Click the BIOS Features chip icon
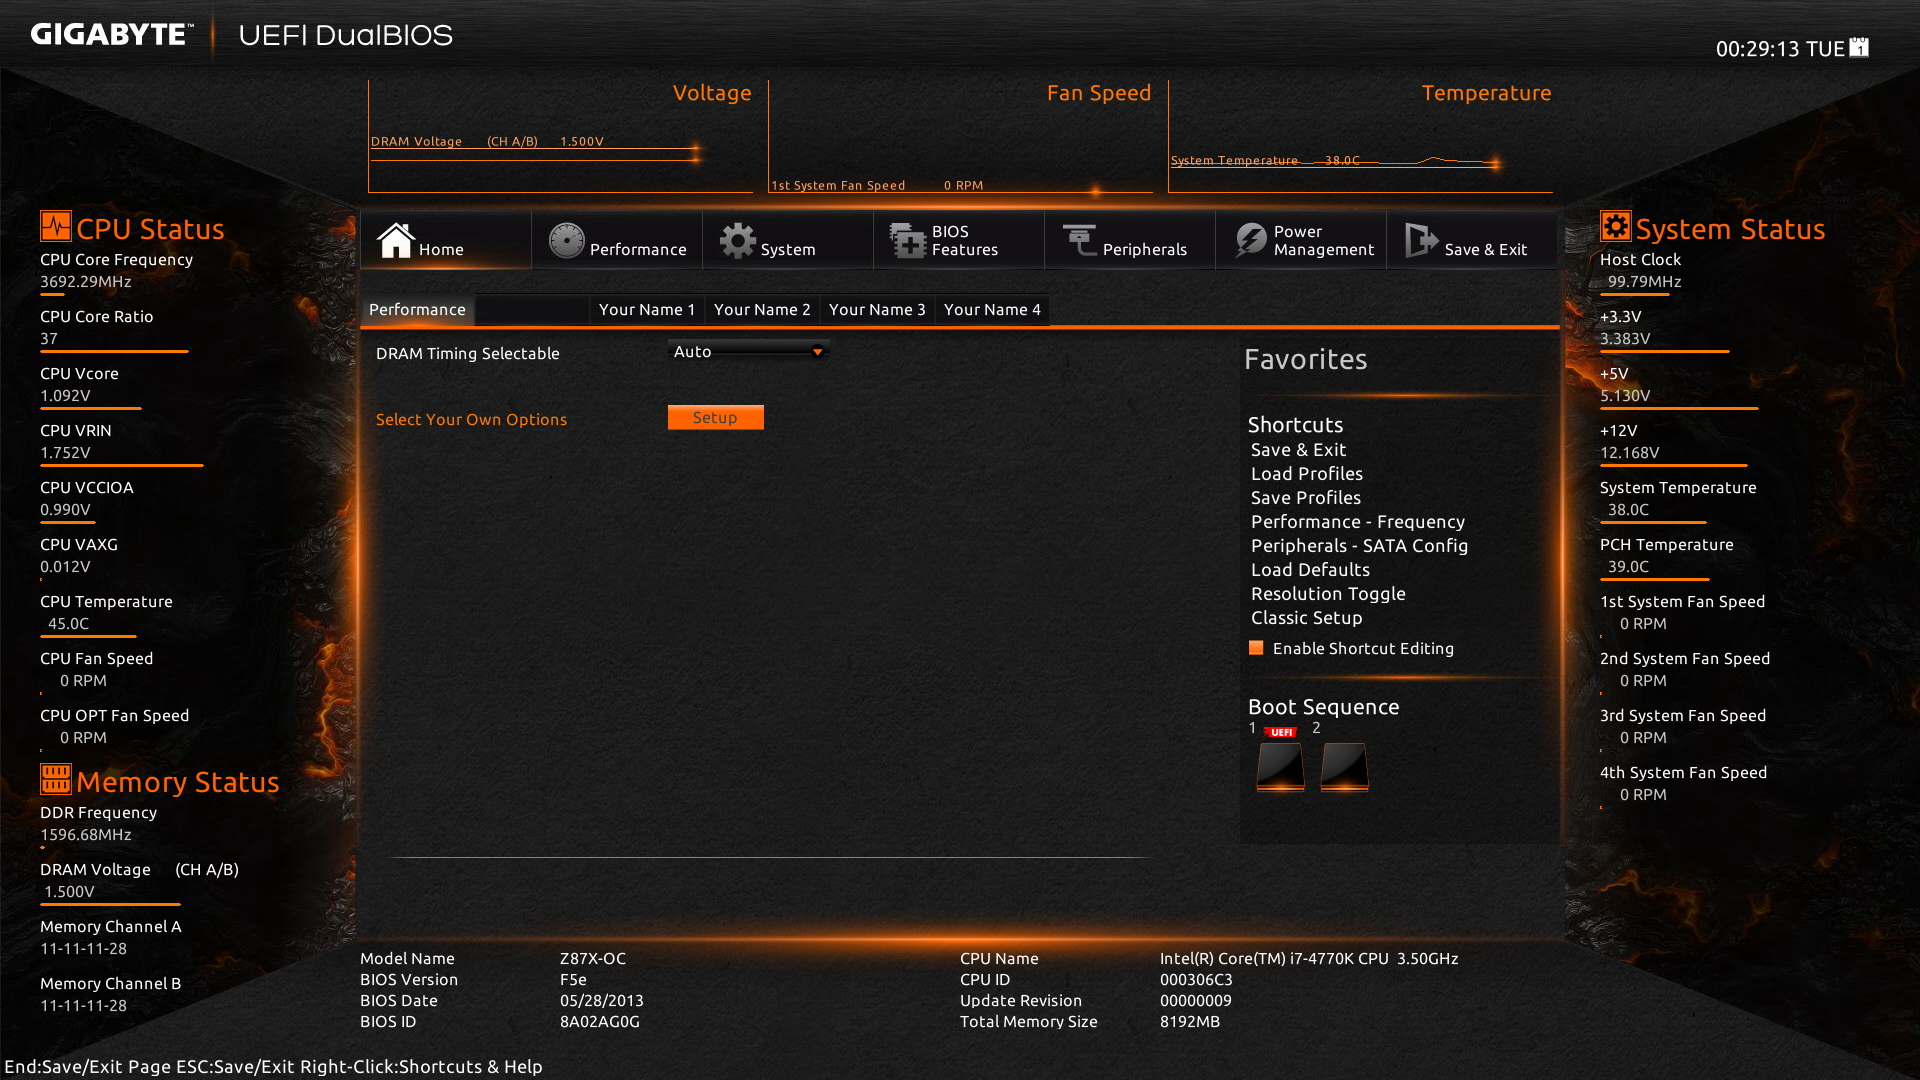Screen dimensions: 1920x1080 pos(908,240)
